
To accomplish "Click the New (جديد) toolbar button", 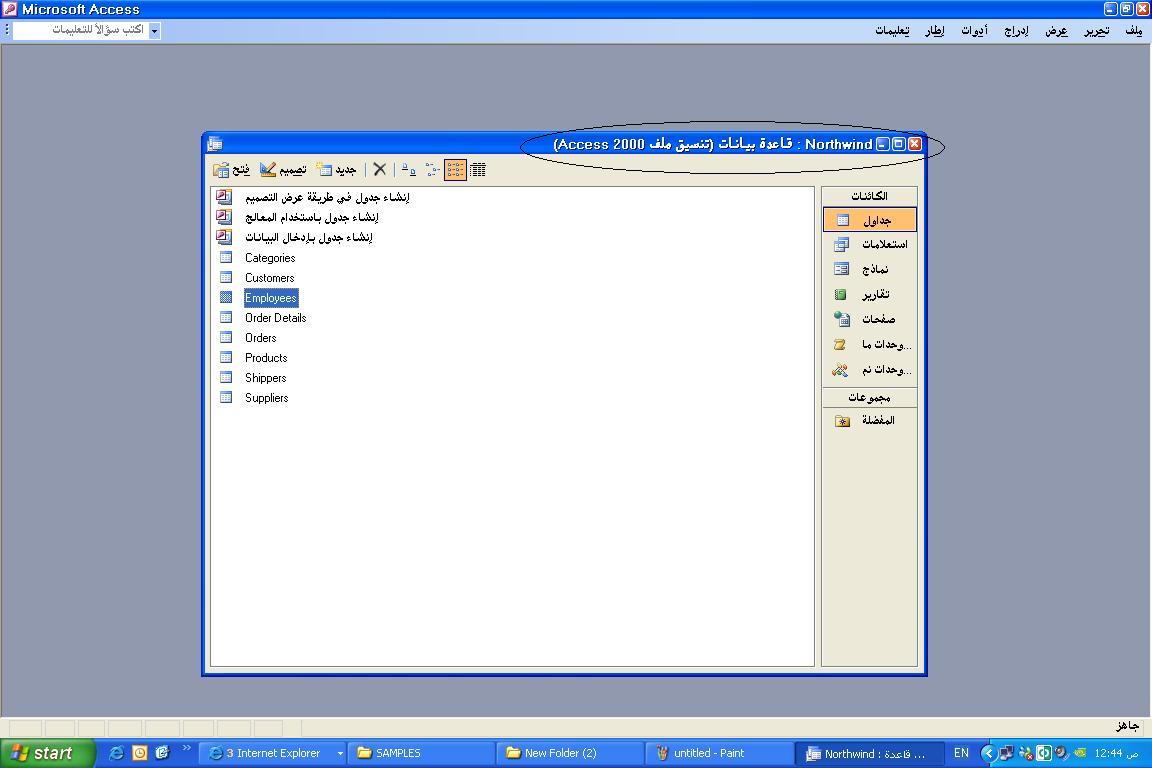I will (x=336, y=170).
